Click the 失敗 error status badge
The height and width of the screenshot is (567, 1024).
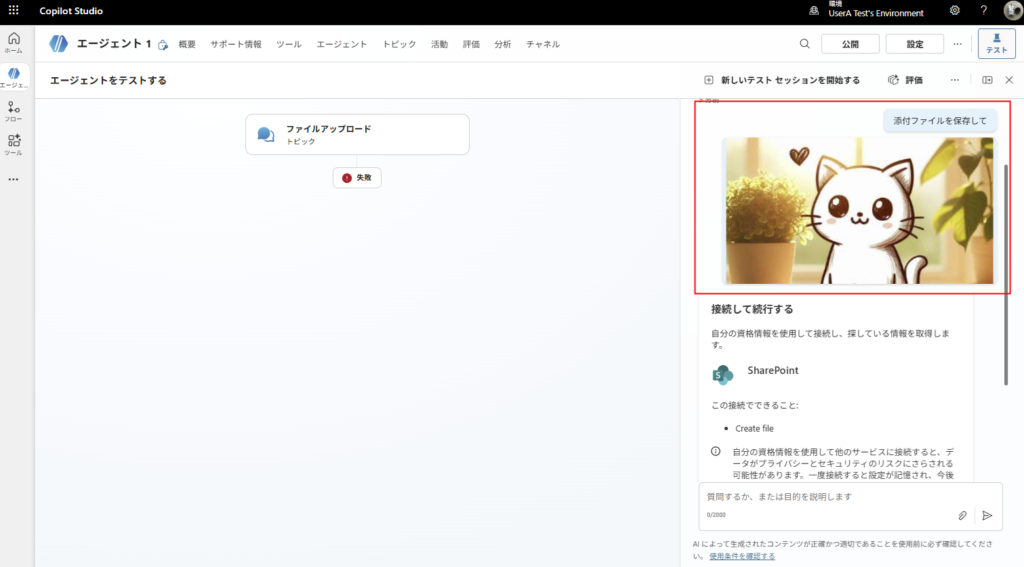[x=357, y=178]
